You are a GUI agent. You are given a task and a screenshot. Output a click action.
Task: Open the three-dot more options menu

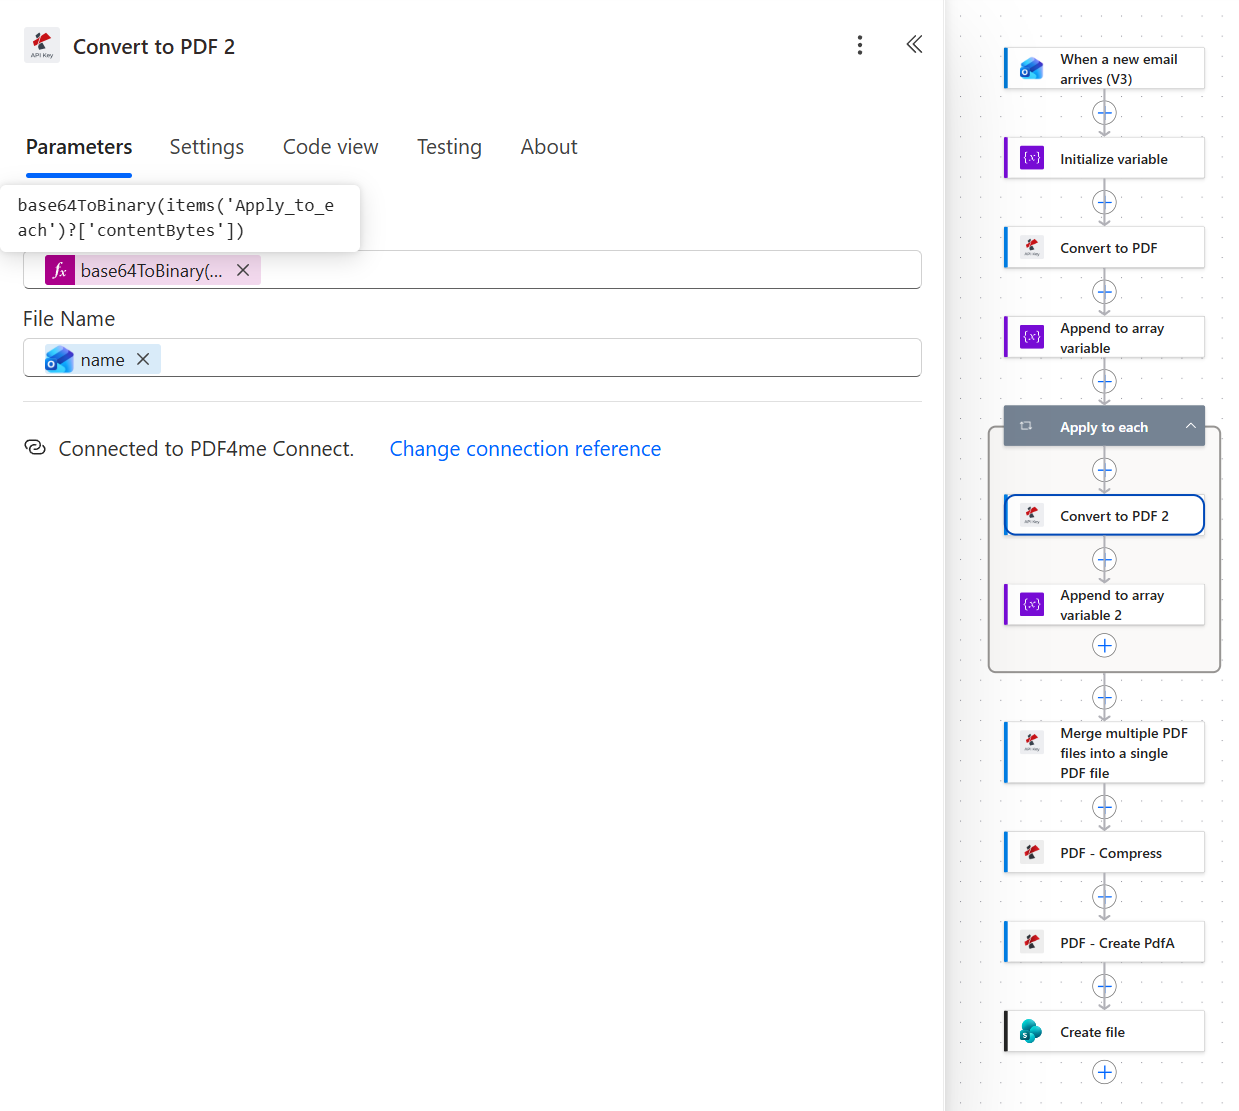point(860,45)
